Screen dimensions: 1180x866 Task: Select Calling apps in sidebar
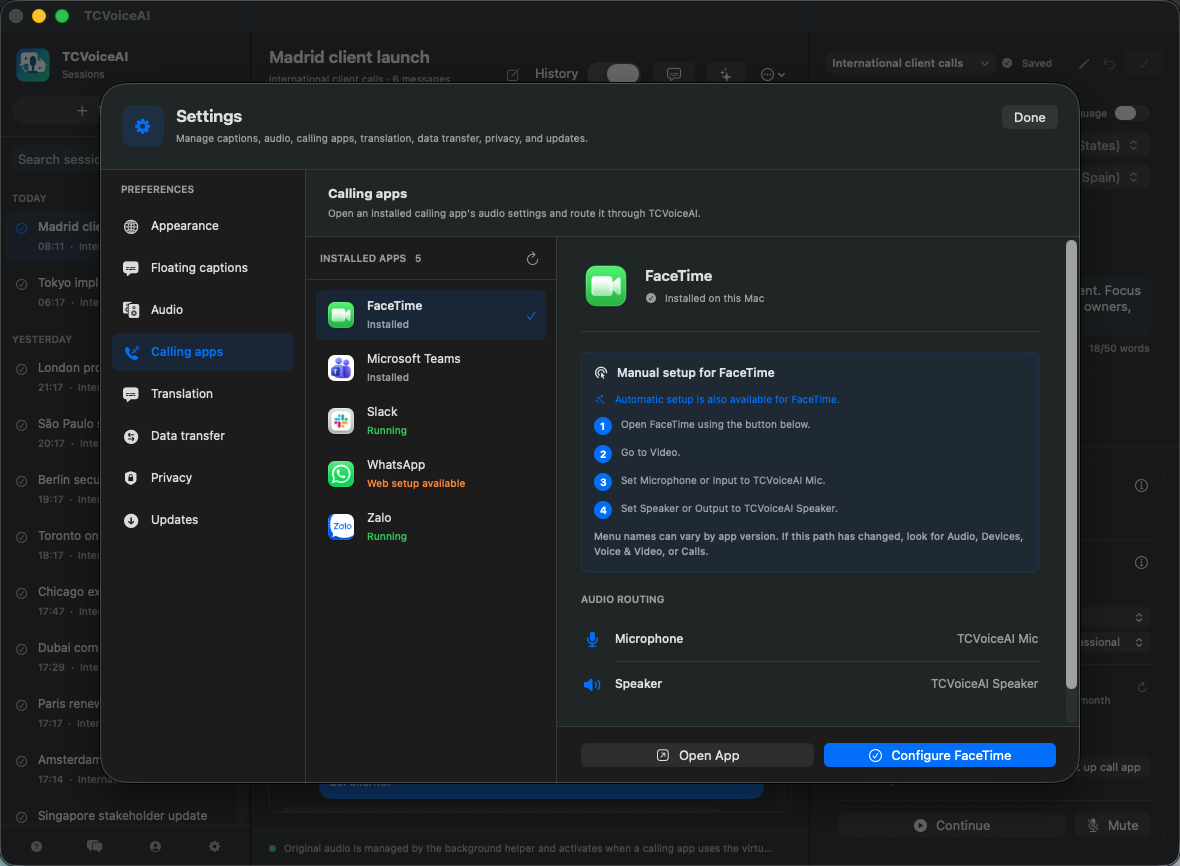(202, 352)
